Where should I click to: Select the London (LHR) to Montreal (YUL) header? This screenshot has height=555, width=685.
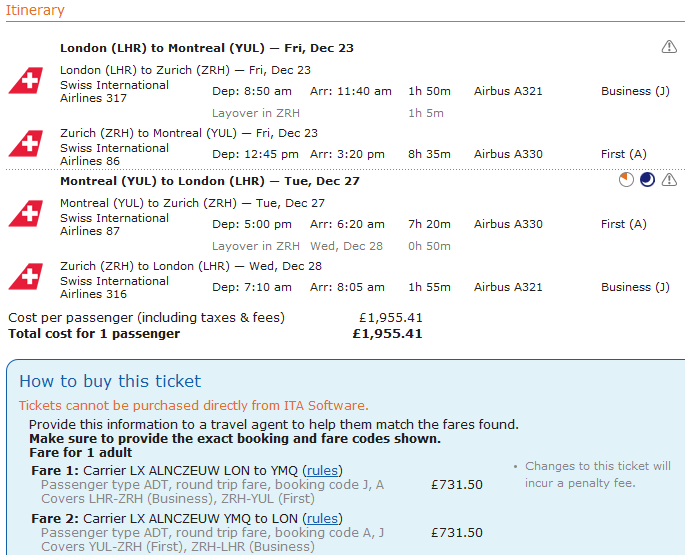tap(207, 48)
